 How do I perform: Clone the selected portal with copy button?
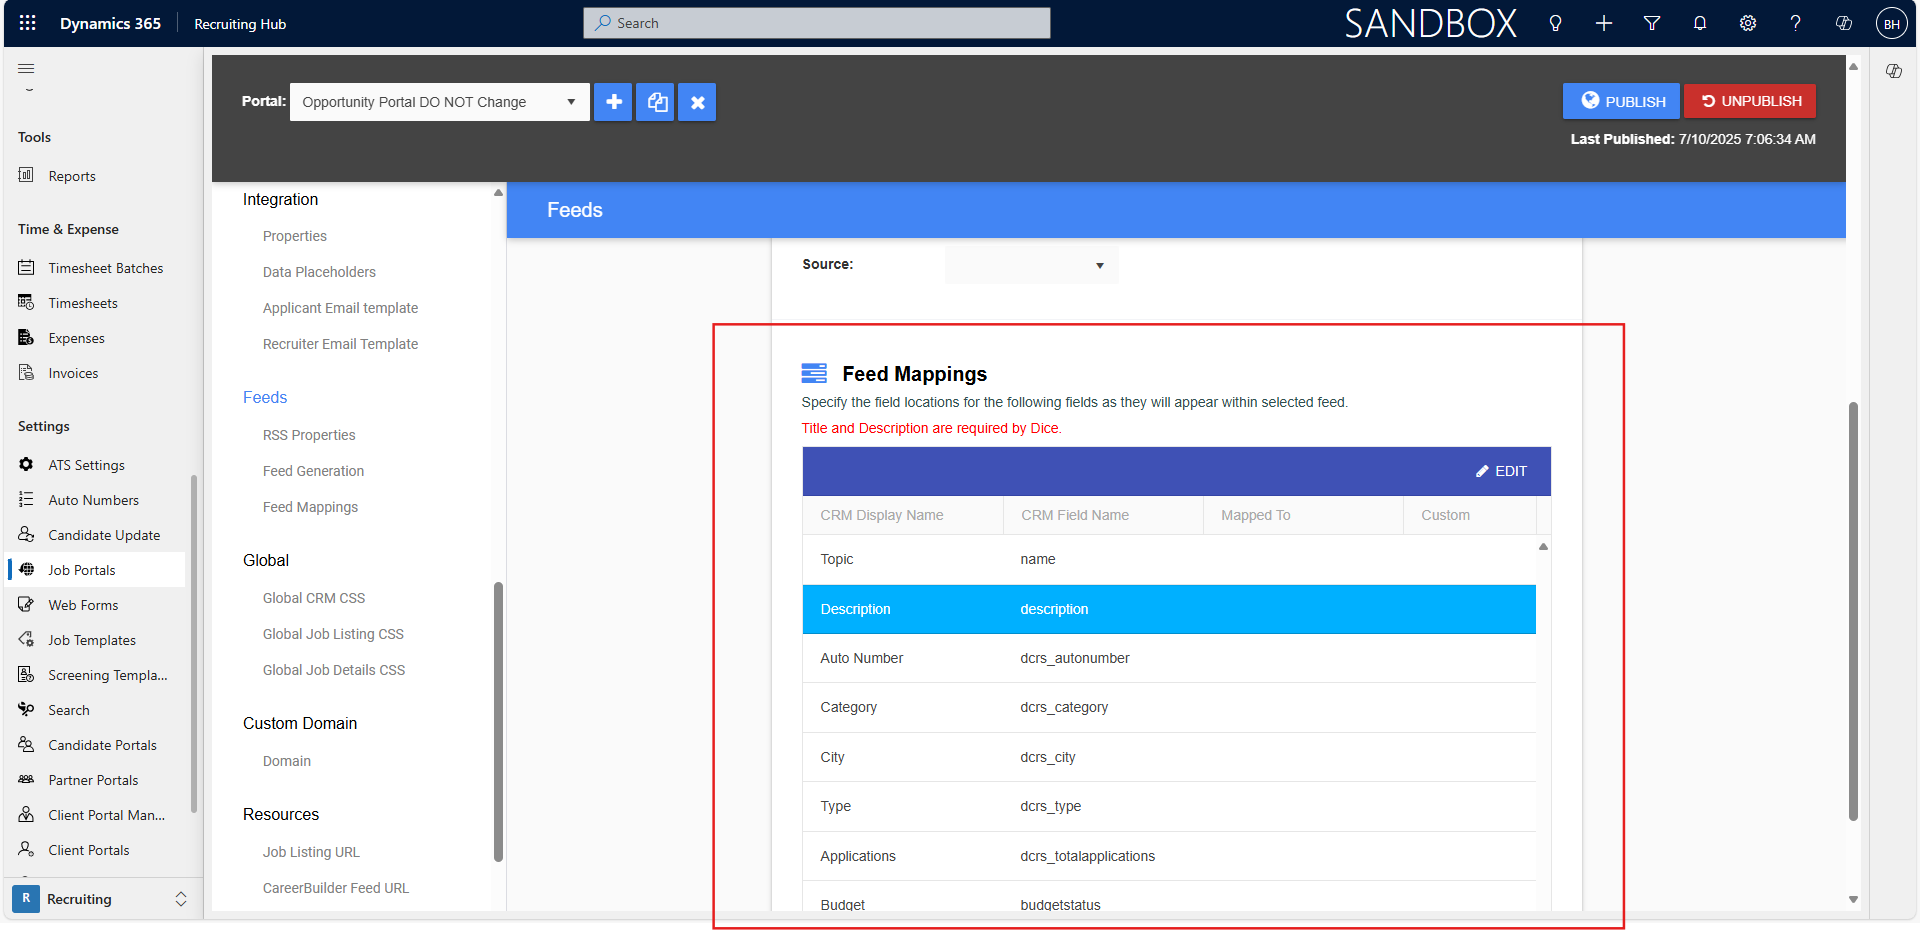pos(657,102)
